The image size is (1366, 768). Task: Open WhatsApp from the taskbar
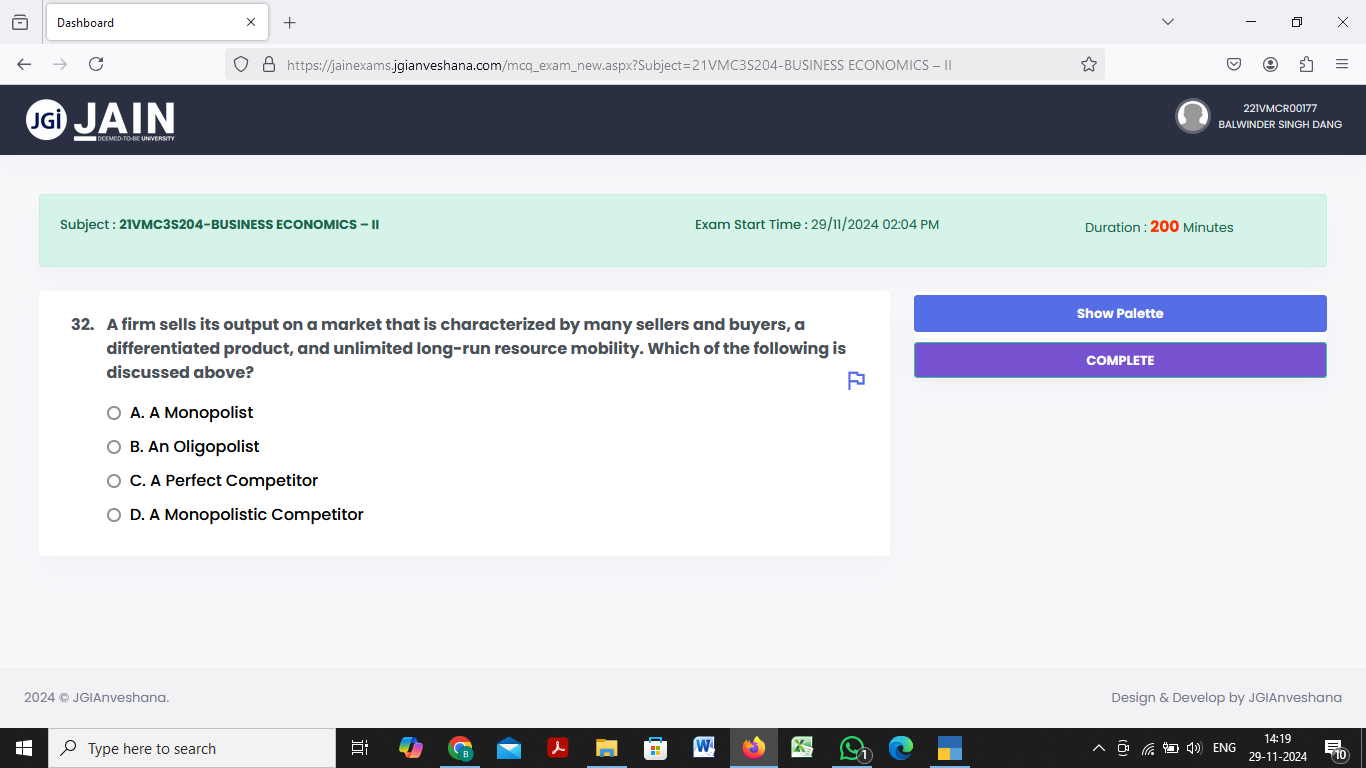click(x=851, y=747)
